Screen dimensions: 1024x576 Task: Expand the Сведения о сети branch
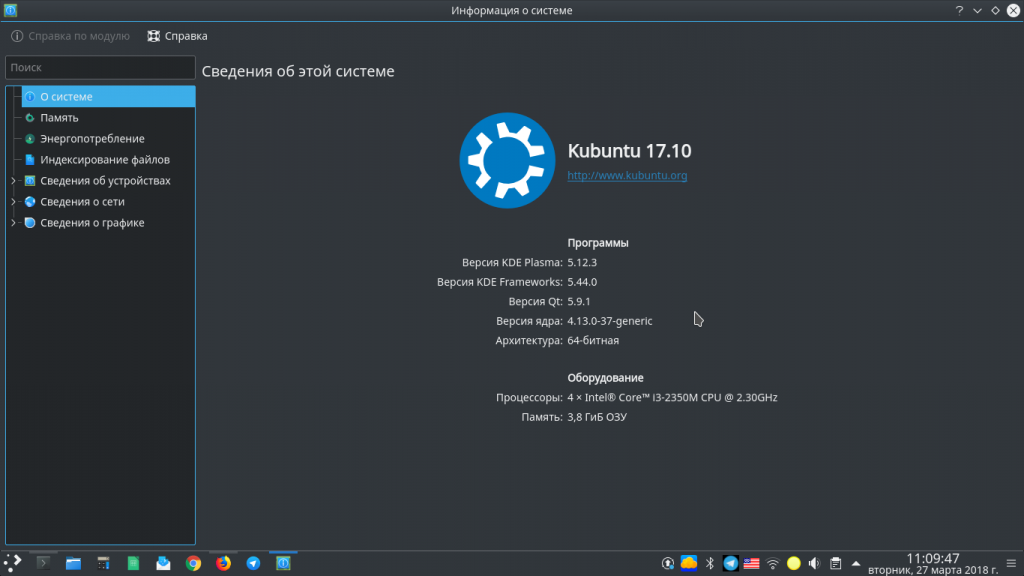click(13, 202)
